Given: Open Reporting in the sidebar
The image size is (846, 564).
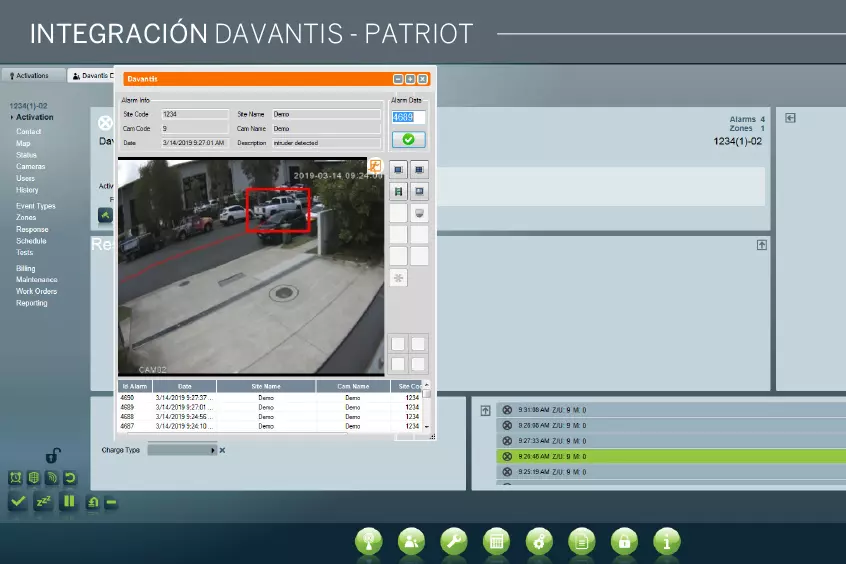Looking at the screenshot, I should click(32, 303).
